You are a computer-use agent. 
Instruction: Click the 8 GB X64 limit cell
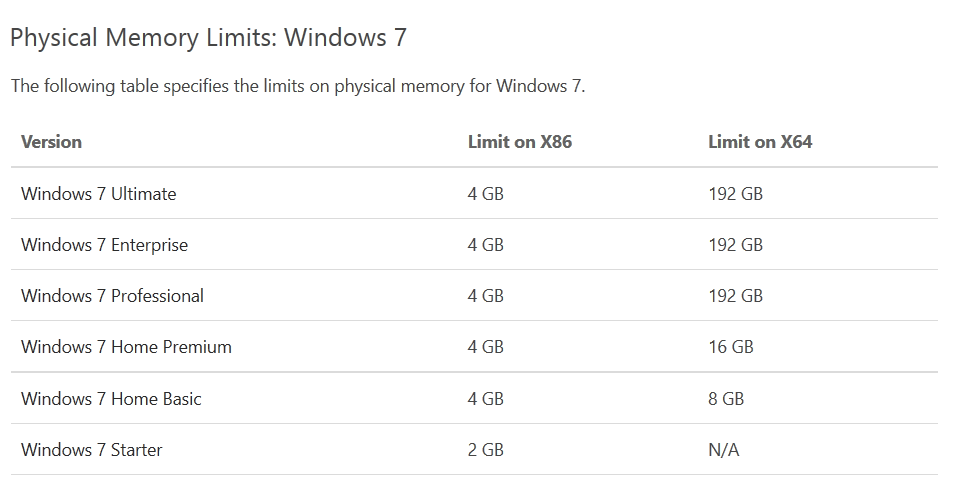(x=726, y=399)
